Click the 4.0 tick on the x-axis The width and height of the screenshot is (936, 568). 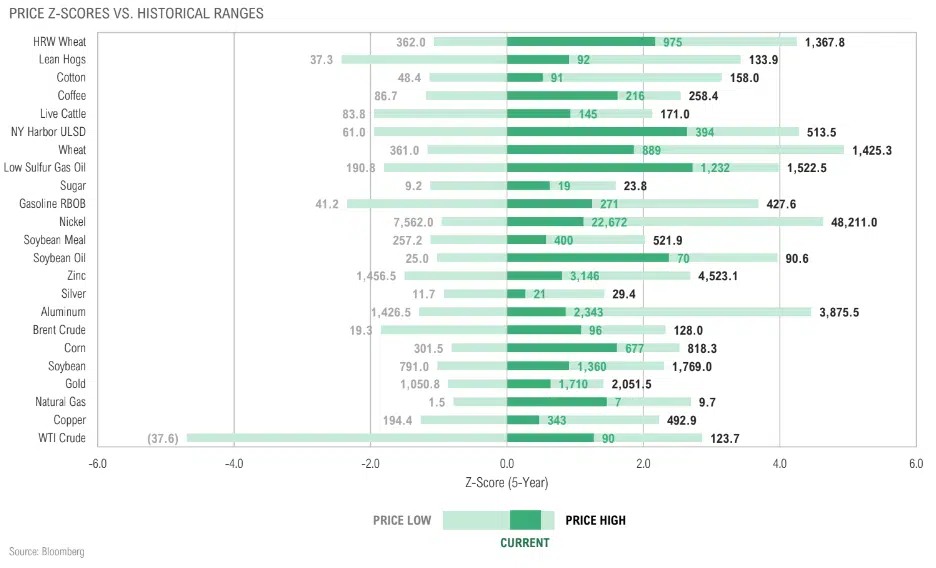[779, 464]
